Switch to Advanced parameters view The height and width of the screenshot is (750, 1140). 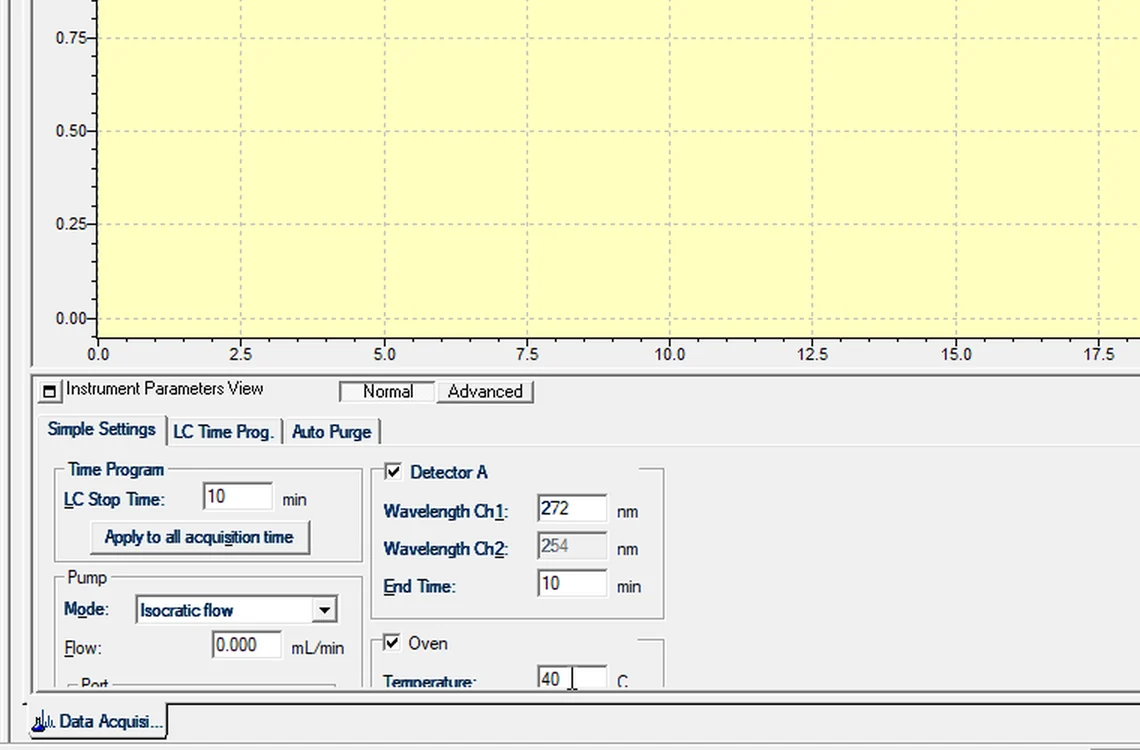(x=485, y=392)
